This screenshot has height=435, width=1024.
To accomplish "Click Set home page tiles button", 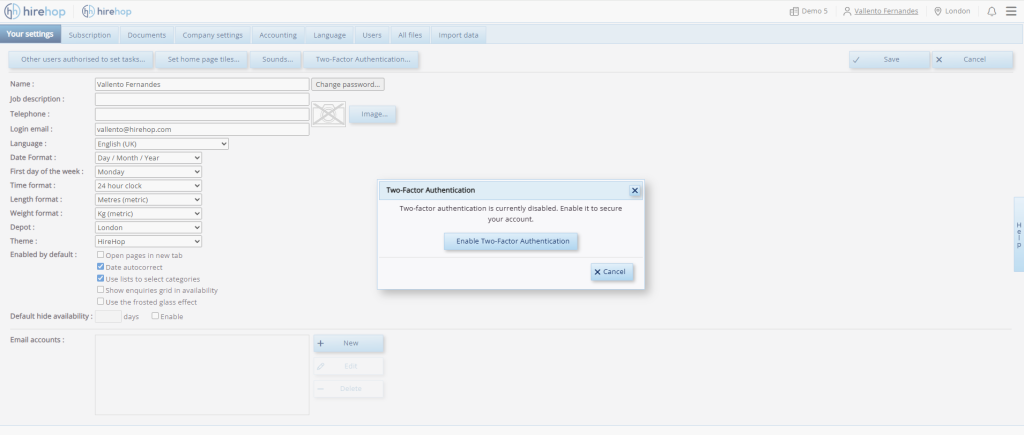I will (x=202, y=59).
